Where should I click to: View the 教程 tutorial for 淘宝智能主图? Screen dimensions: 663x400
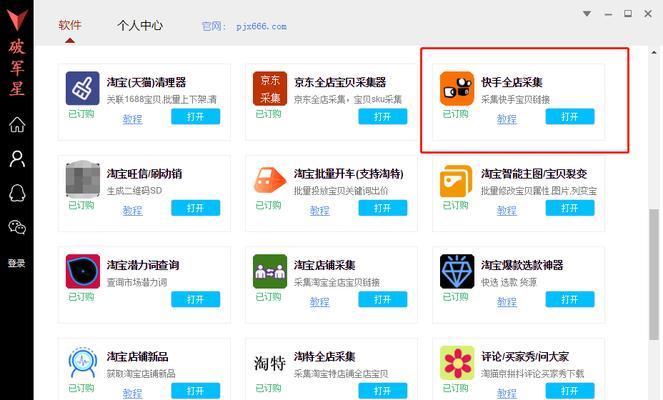point(507,211)
